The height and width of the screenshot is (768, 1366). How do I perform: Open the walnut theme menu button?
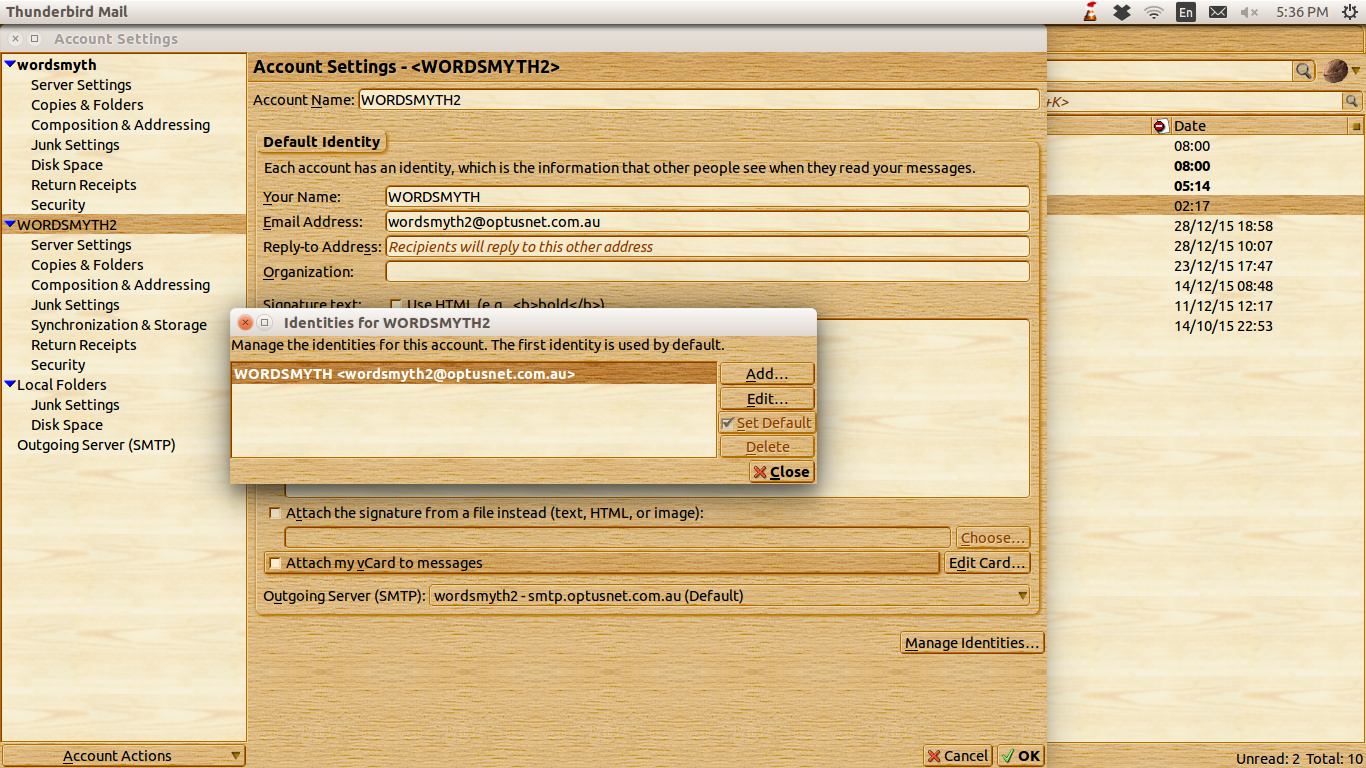click(1341, 70)
